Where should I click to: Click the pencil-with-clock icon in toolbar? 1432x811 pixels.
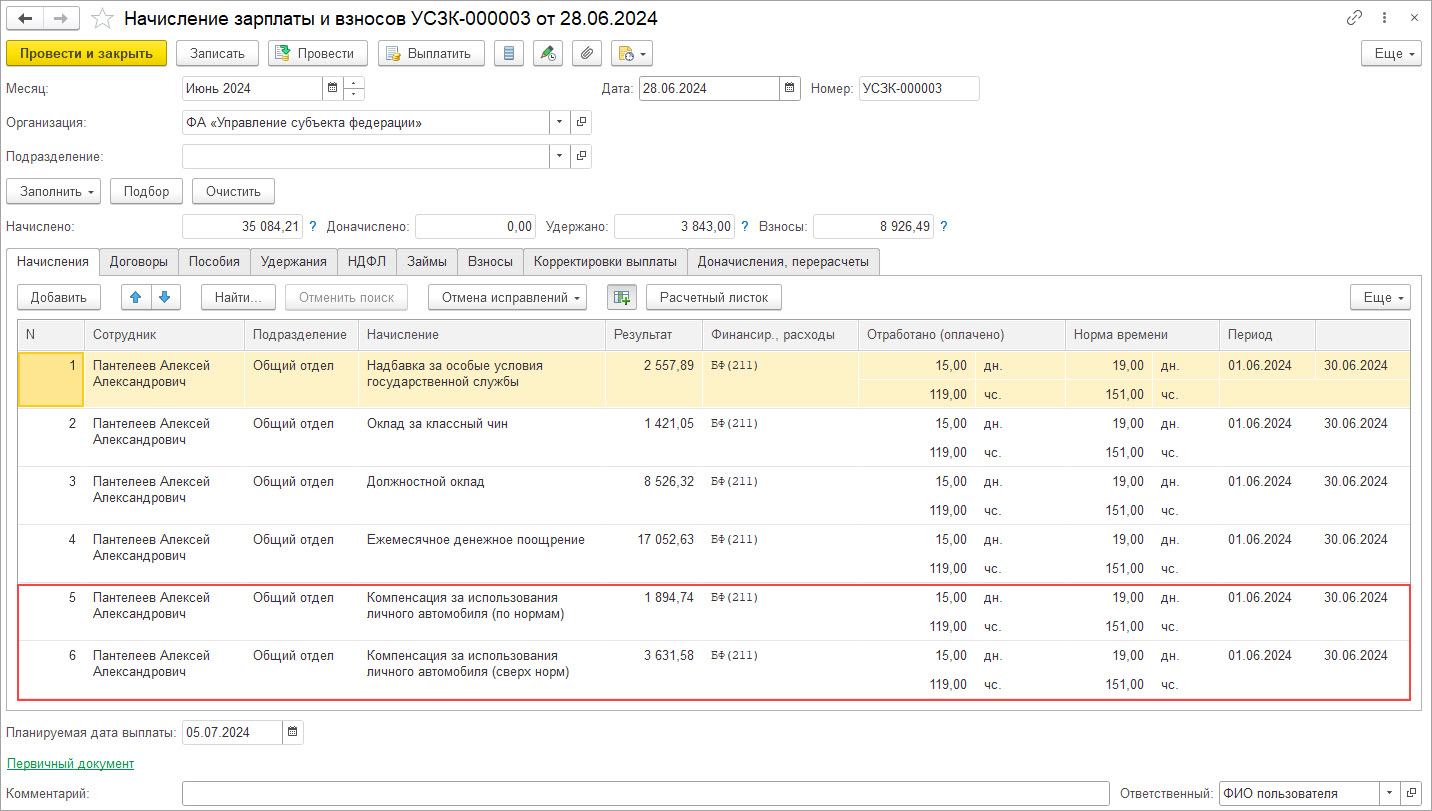tap(548, 53)
